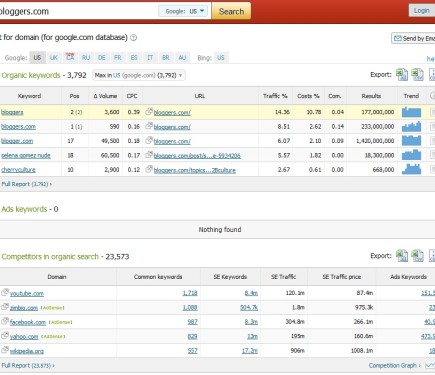Select the SE Traffic value 304.8m
Image resolution: width=435 pixels, height=375 pixels.
pos(295,322)
